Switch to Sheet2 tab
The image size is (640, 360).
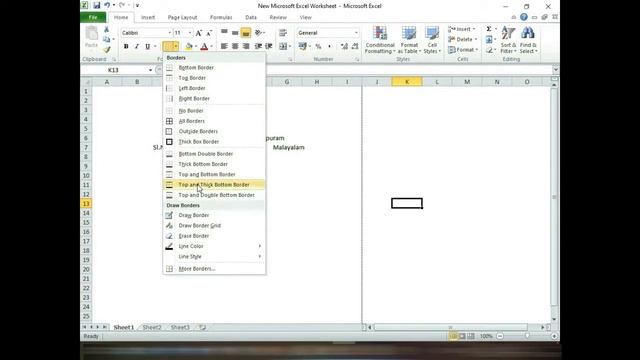pyautogui.click(x=152, y=327)
